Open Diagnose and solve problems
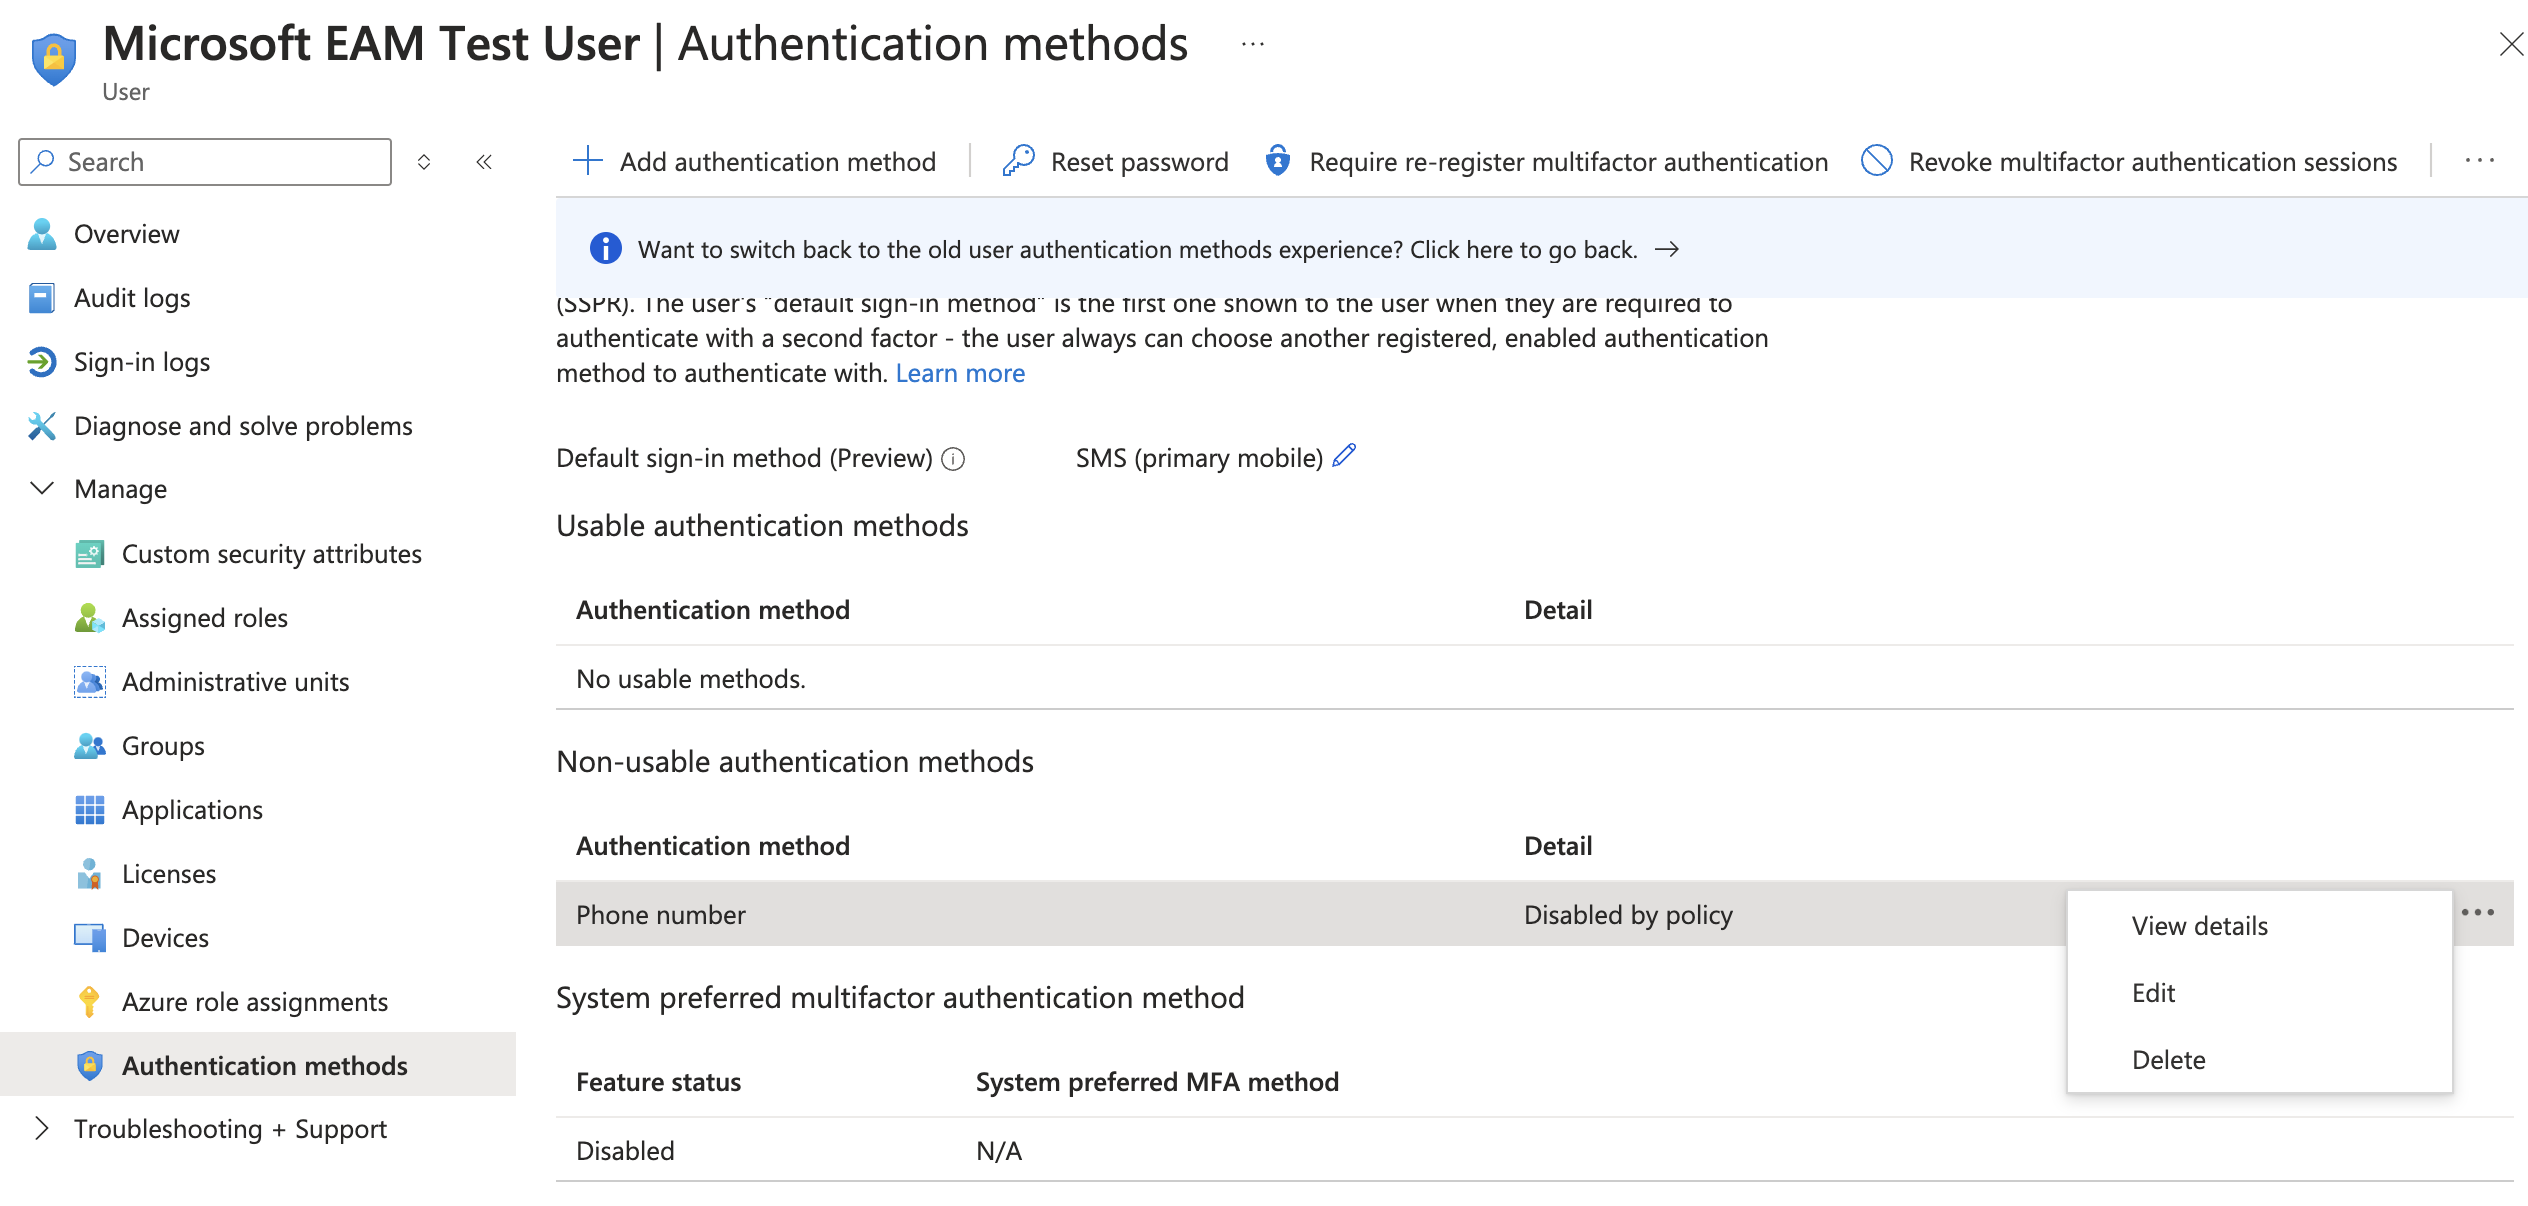 (x=242, y=426)
